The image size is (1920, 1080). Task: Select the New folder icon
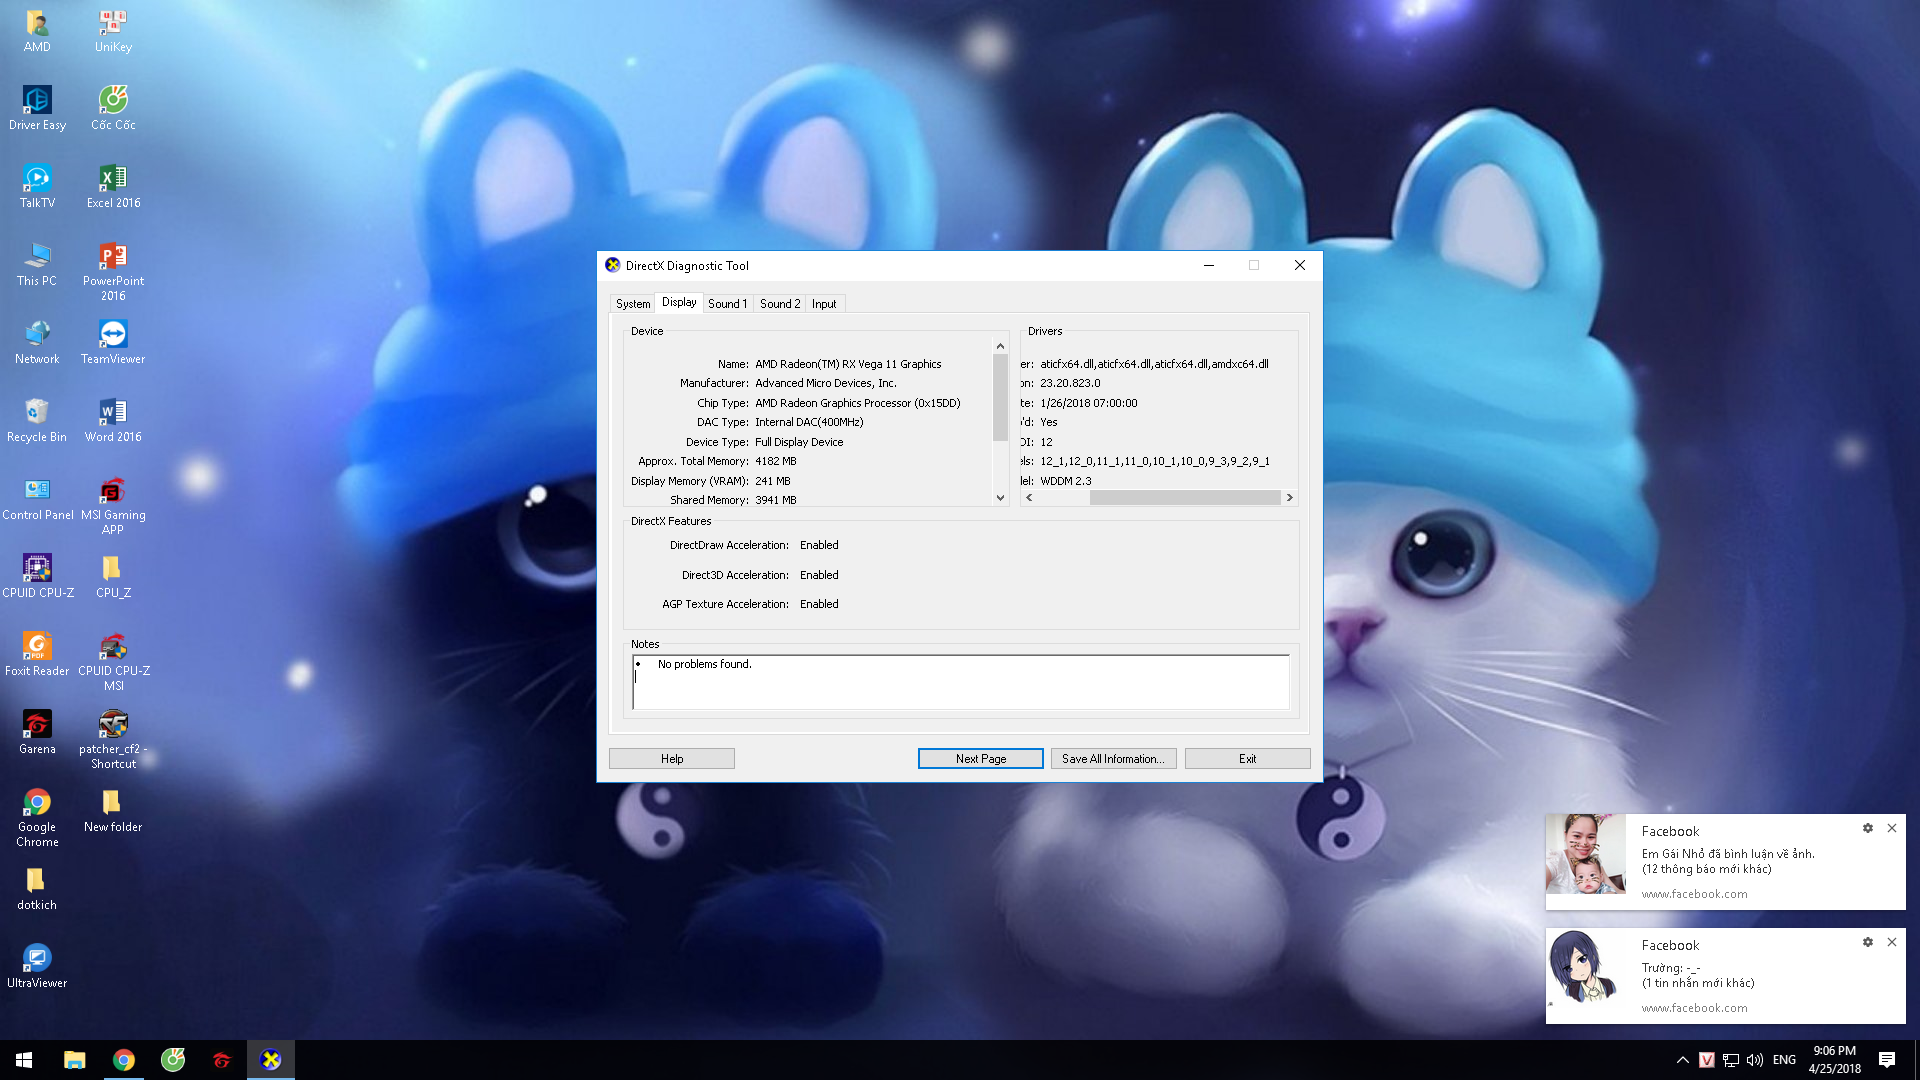click(113, 810)
